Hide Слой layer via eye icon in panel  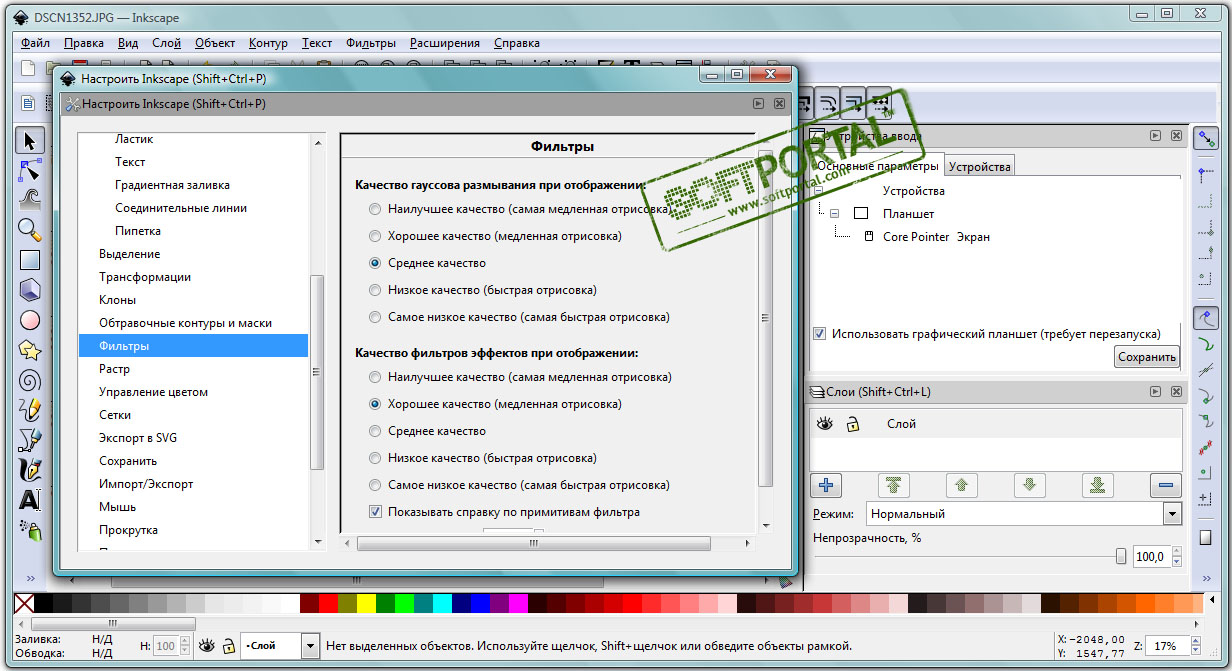825,424
